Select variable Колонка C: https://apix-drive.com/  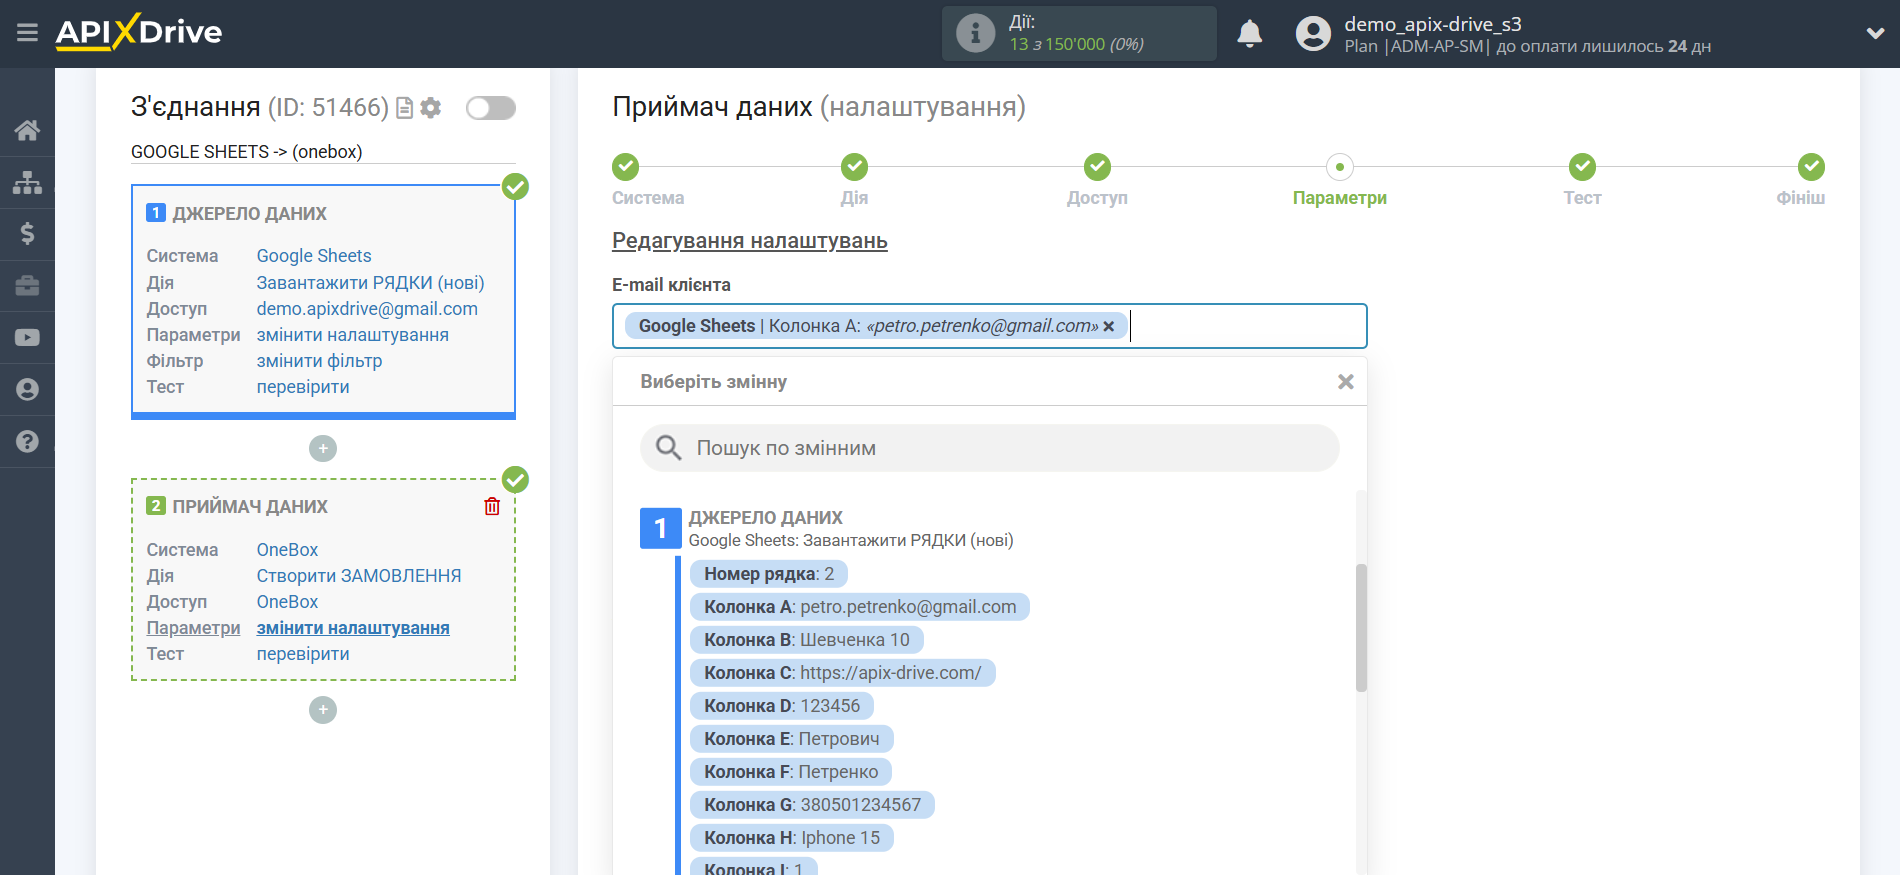coord(843,673)
